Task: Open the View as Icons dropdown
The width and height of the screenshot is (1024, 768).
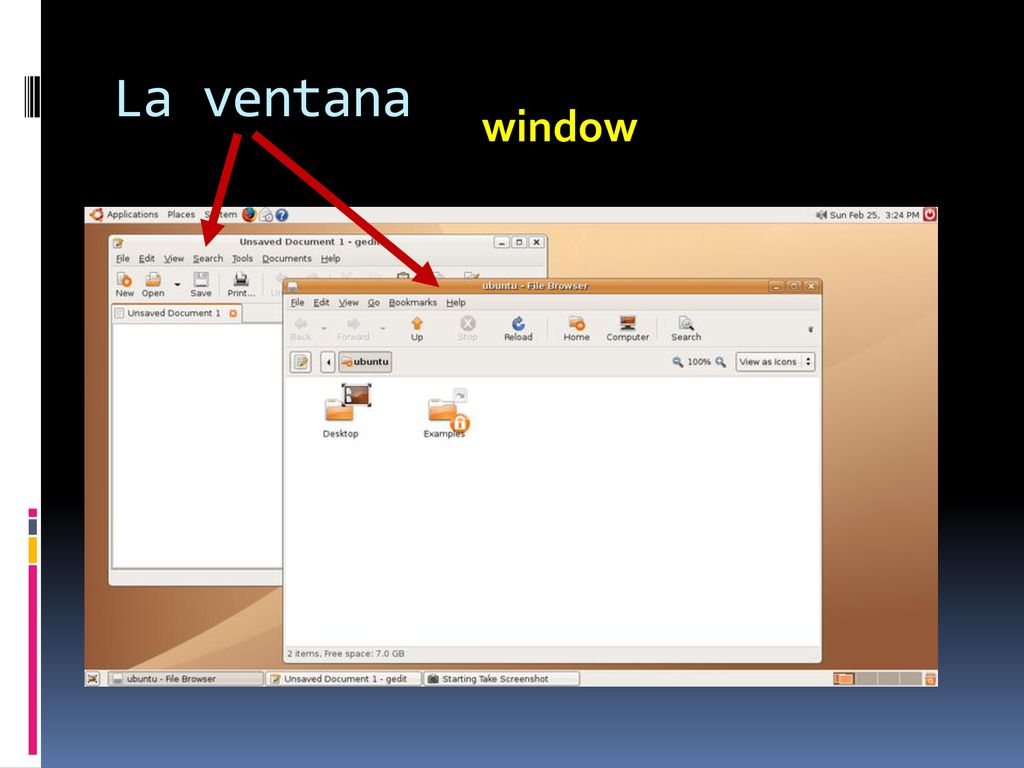Action: tap(775, 362)
